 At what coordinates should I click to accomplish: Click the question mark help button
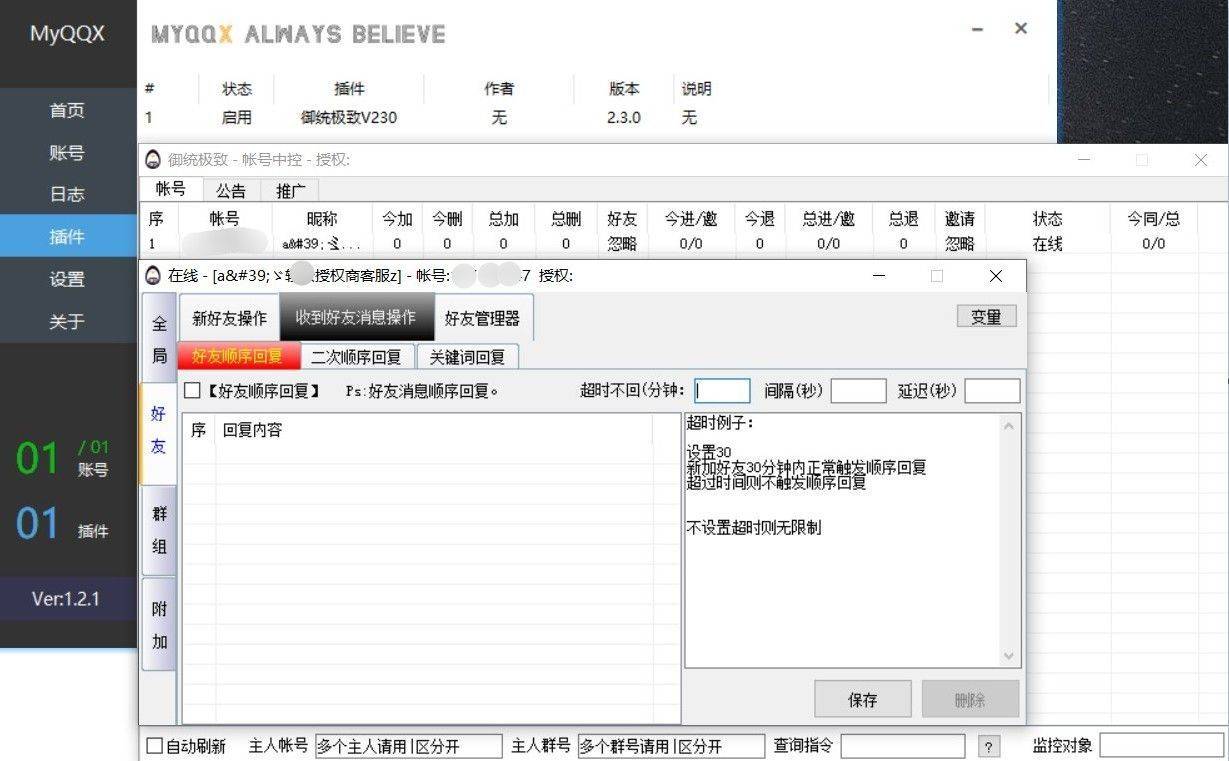[x=988, y=747]
